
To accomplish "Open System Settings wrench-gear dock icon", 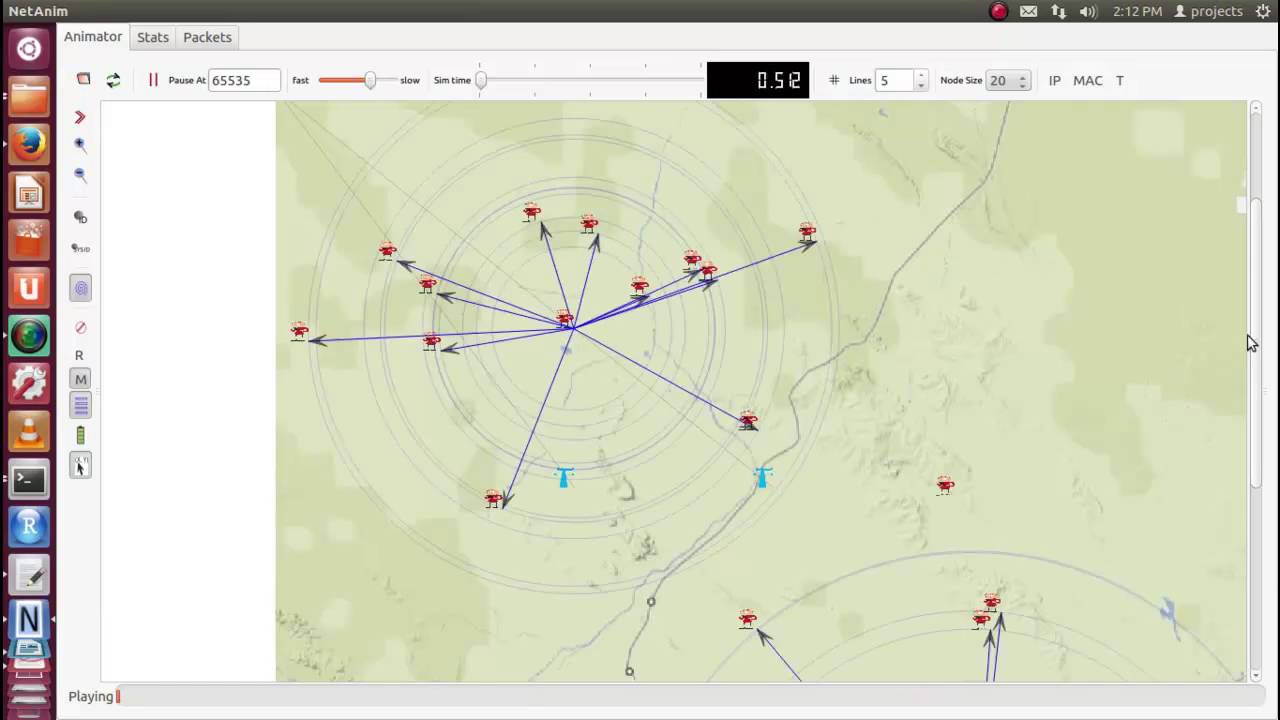I will point(29,384).
